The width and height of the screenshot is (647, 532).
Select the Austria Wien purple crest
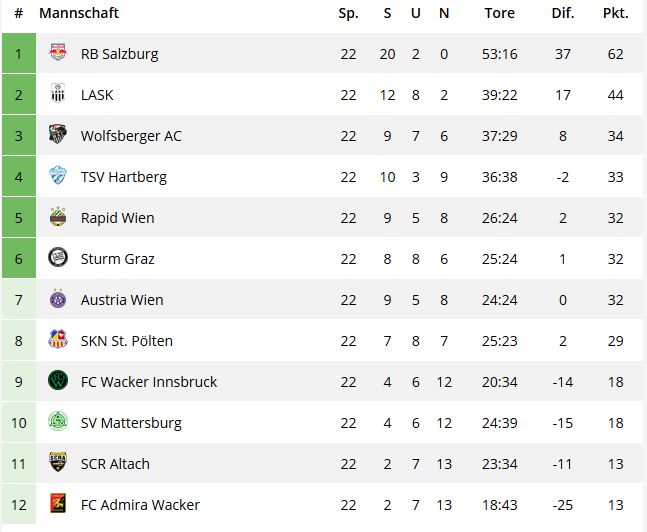(58, 298)
